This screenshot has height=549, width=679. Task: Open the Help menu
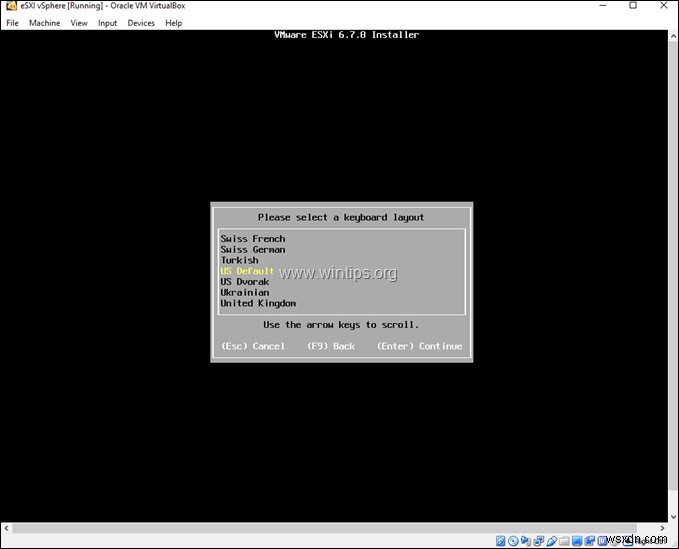point(173,23)
